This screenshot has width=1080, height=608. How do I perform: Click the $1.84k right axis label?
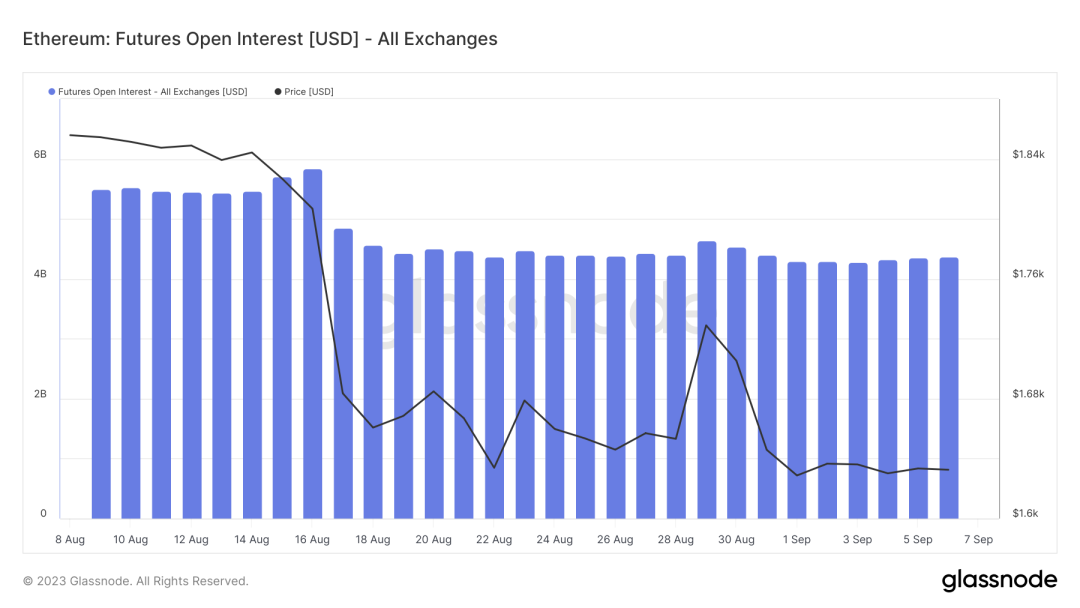tap(1028, 155)
